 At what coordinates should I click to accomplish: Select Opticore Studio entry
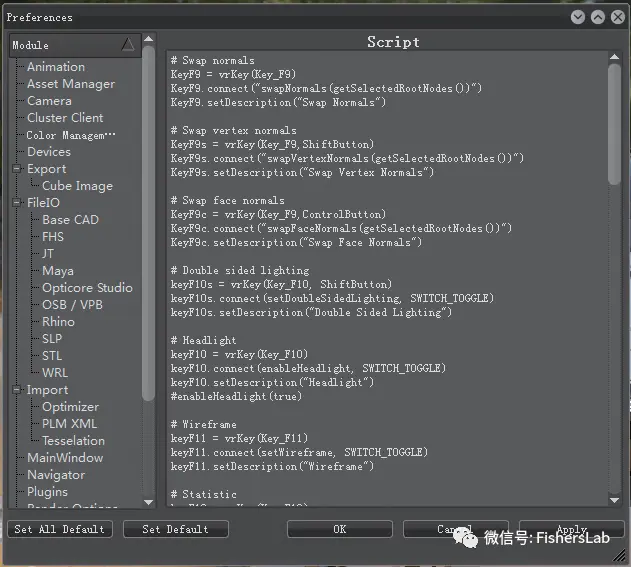(87, 288)
